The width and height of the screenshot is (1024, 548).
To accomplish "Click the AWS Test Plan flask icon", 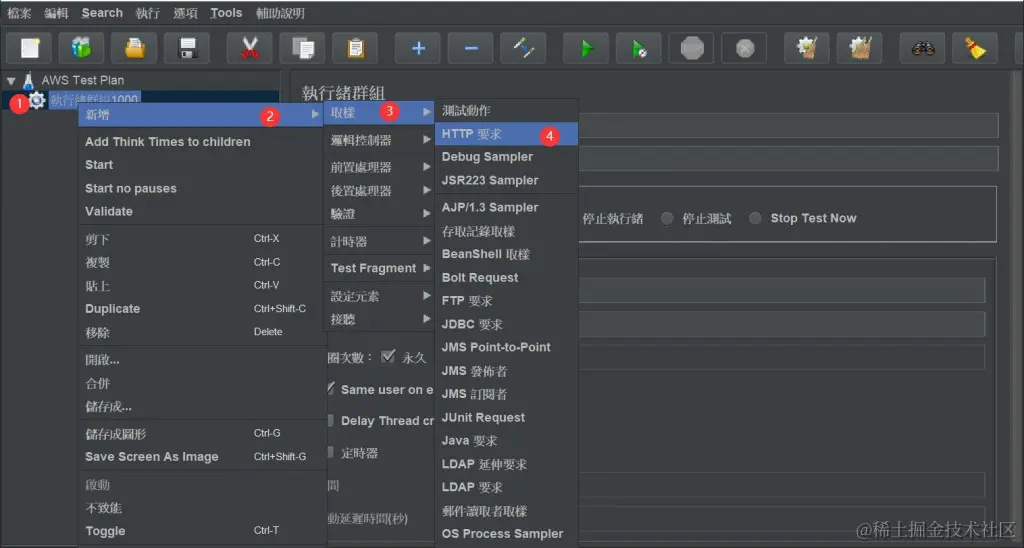I will click(x=28, y=80).
